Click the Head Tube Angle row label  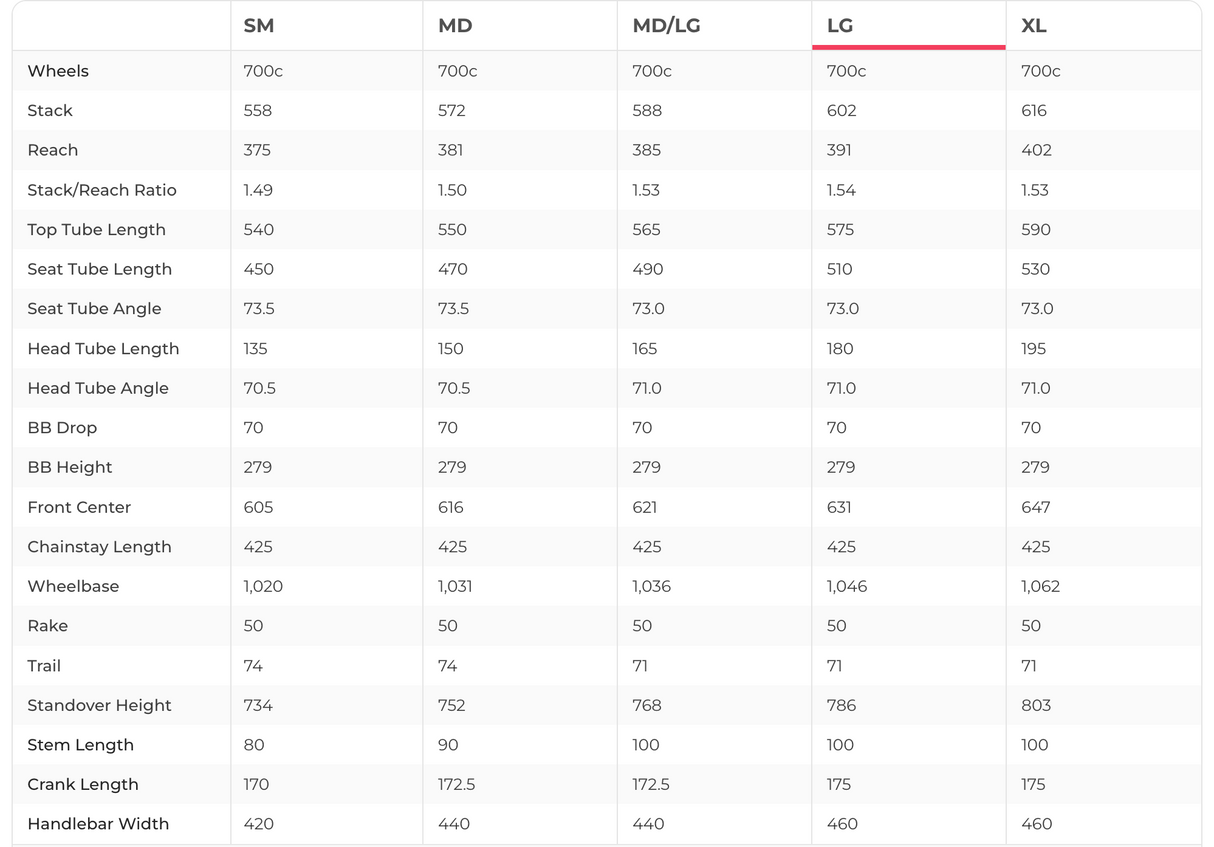pos(98,388)
